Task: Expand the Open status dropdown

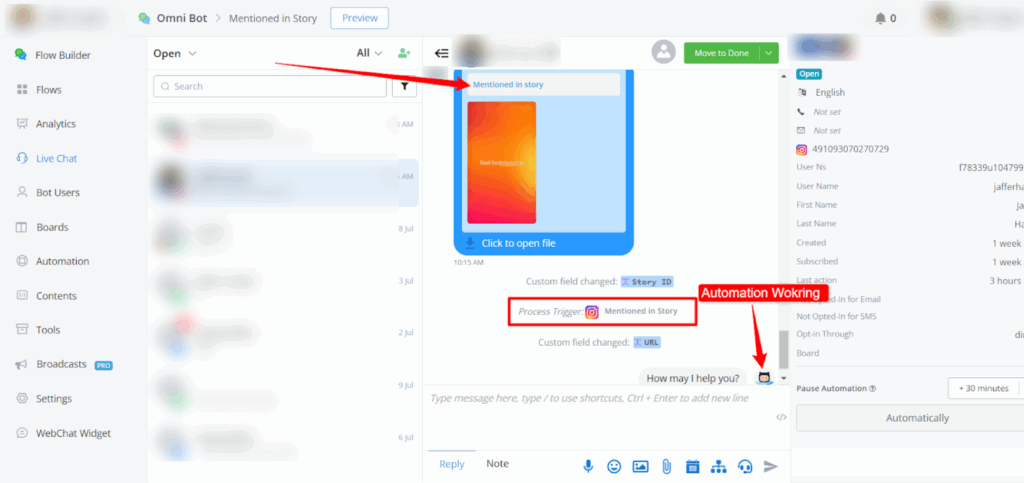Action: (175, 53)
